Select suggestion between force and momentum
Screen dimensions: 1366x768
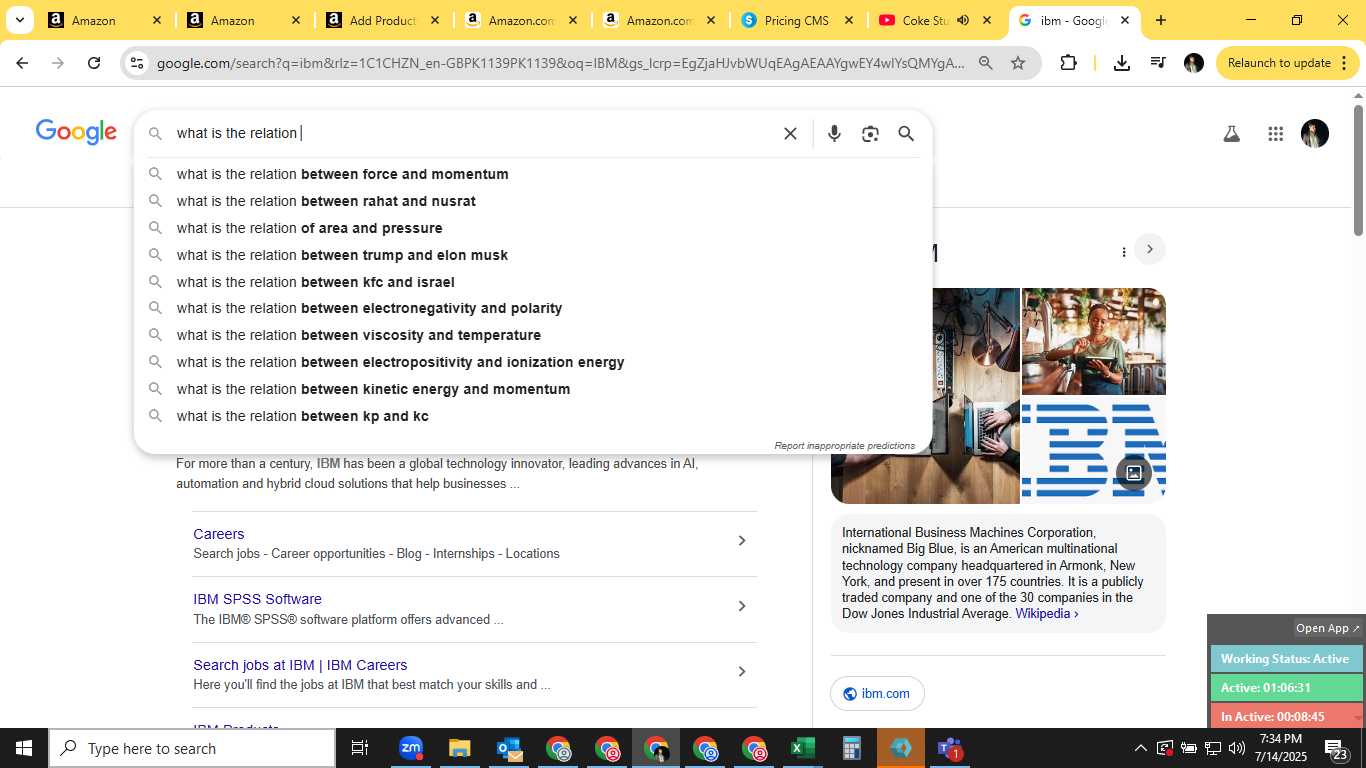pyautogui.click(x=533, y=174)
